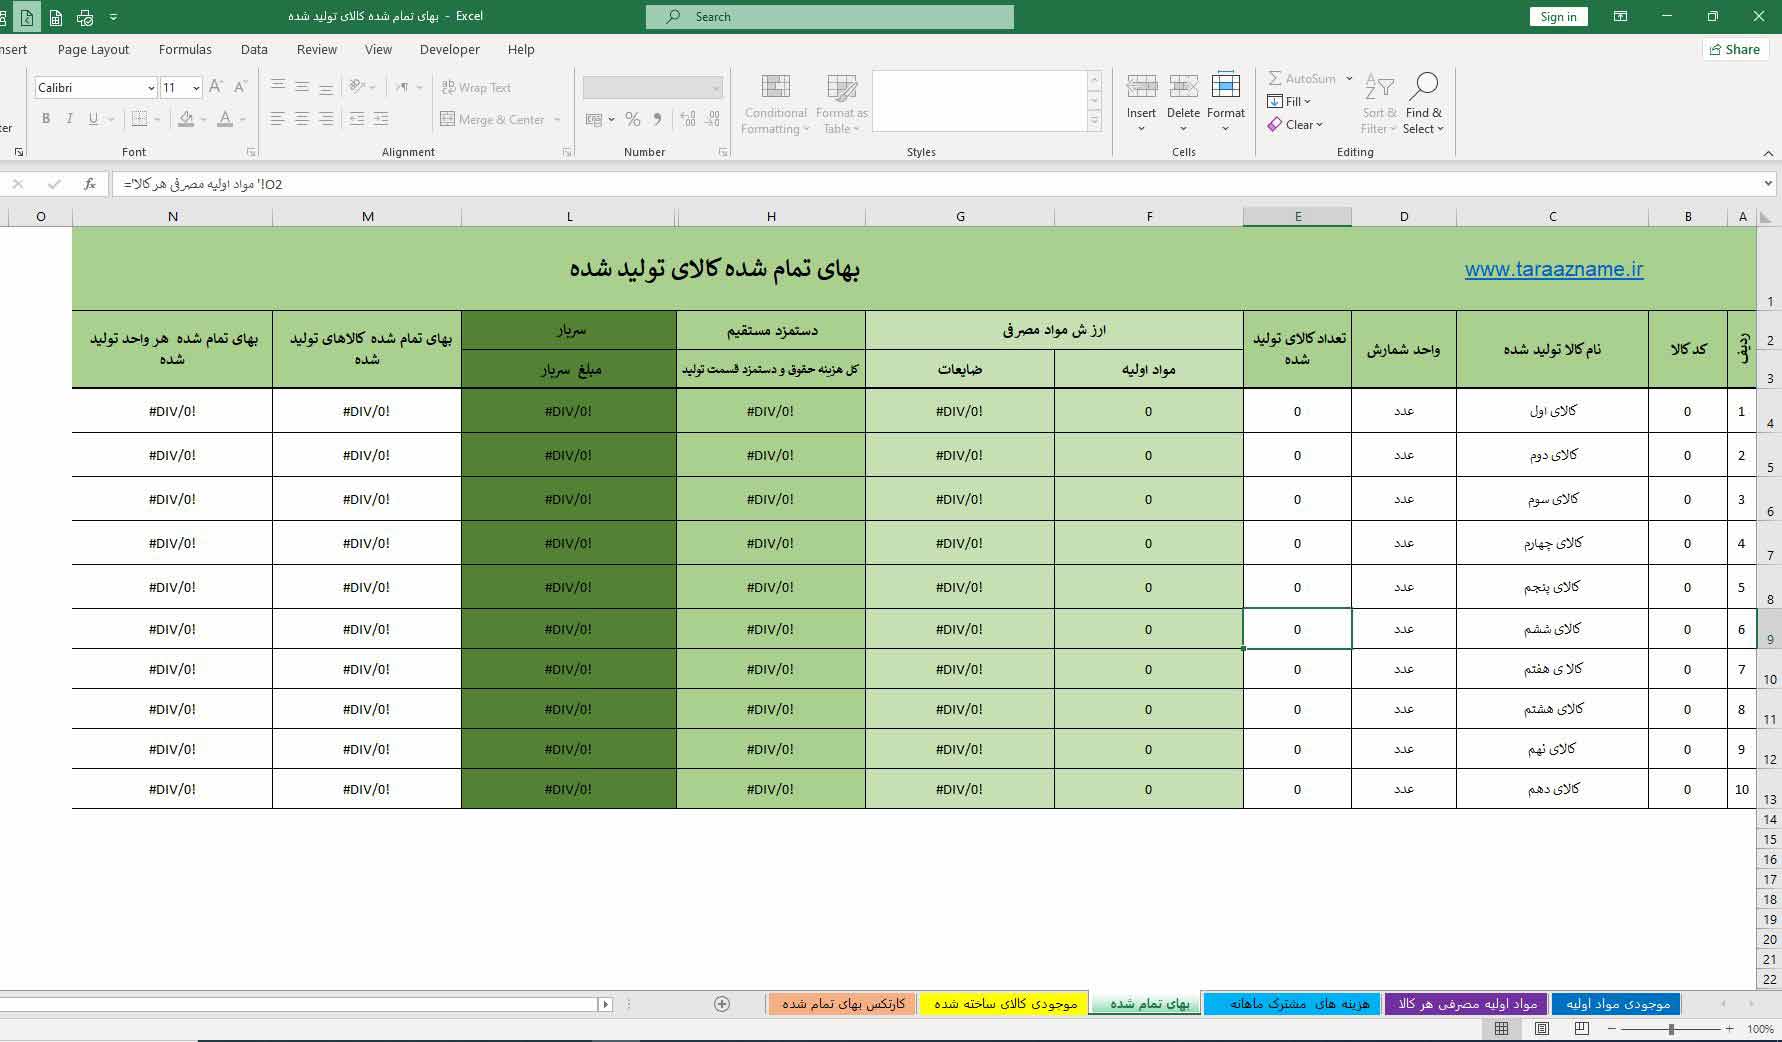Add a new sheet with plus icon
Image resolution: width=1782 pixels, height=1042 pixels.
[x=722, y=1004]
